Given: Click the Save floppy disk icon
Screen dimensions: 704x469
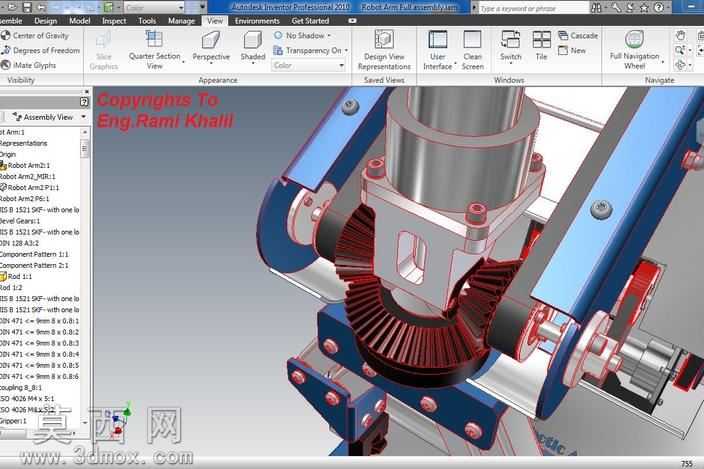Looking at the screenshot, I should tap(27, 7).
